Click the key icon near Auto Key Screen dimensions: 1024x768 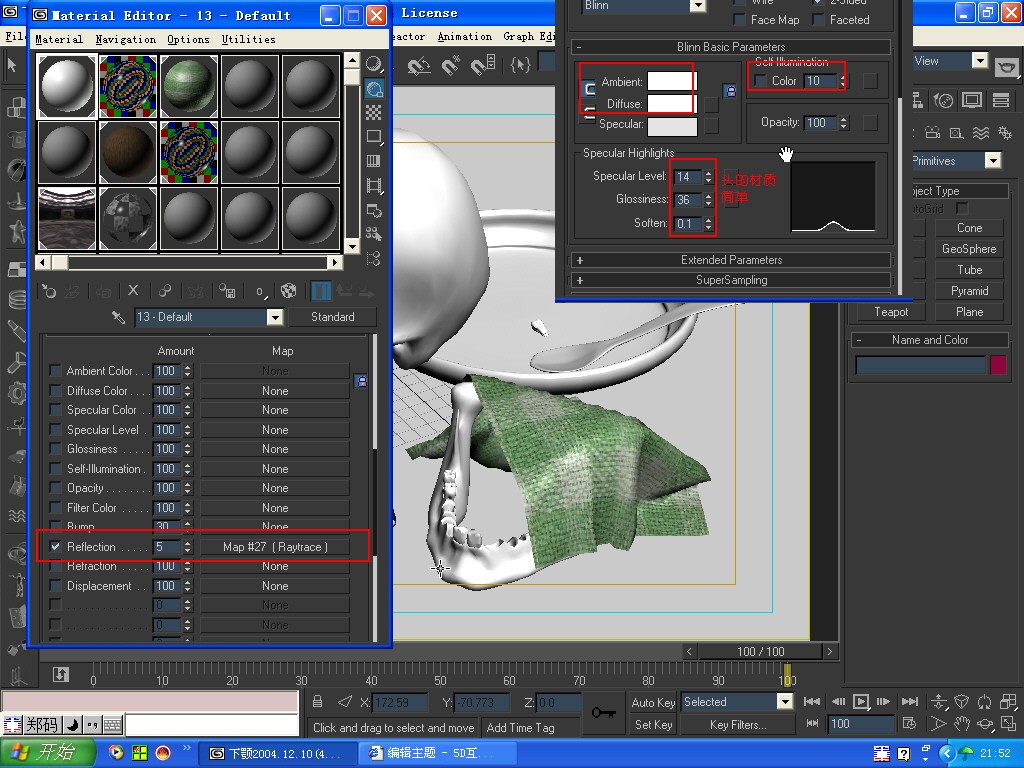[603, 712]
